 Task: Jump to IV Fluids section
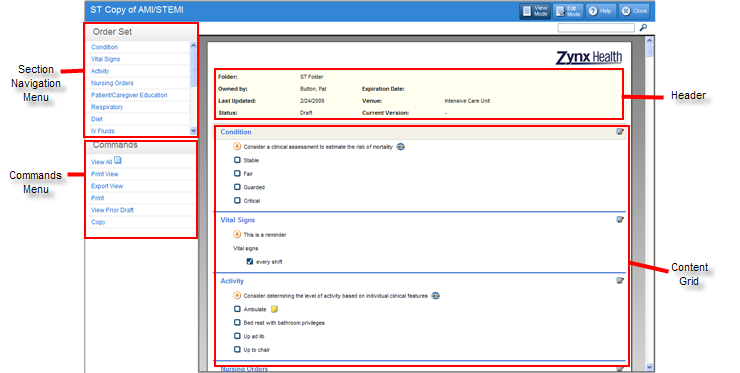click(x=102, y=131)
